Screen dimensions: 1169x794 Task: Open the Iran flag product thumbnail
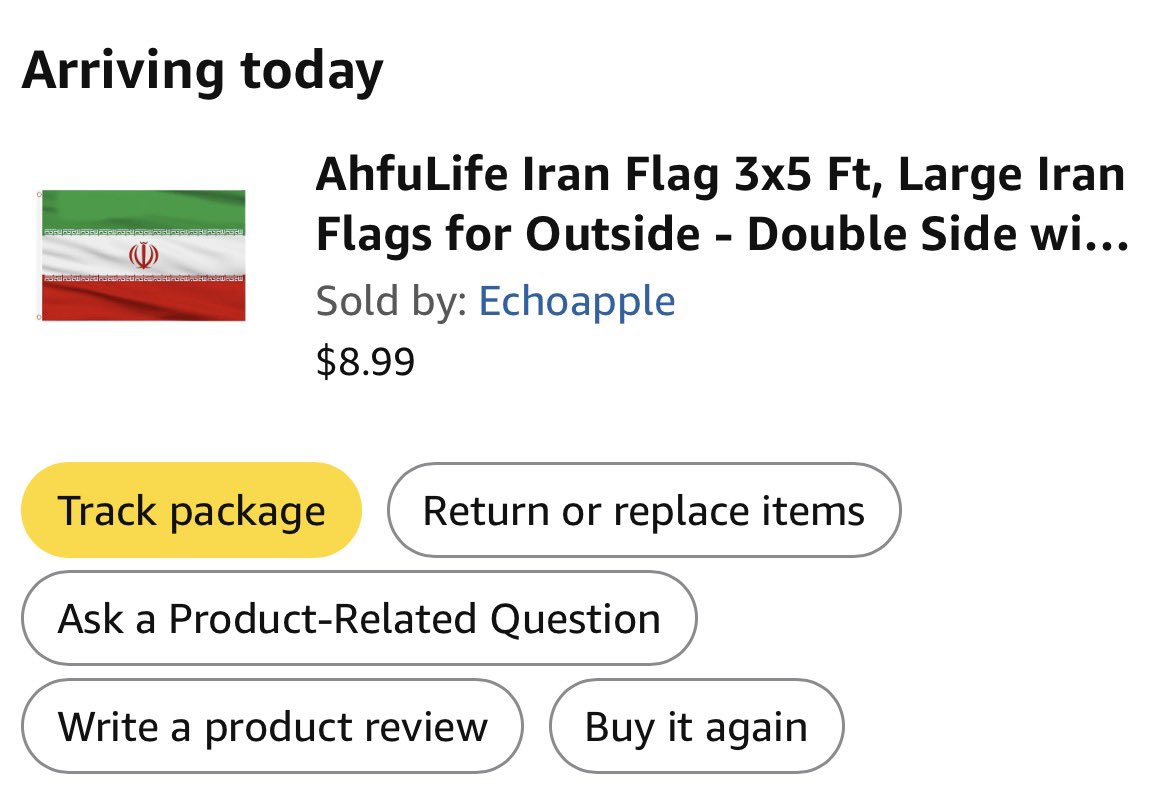143,255
